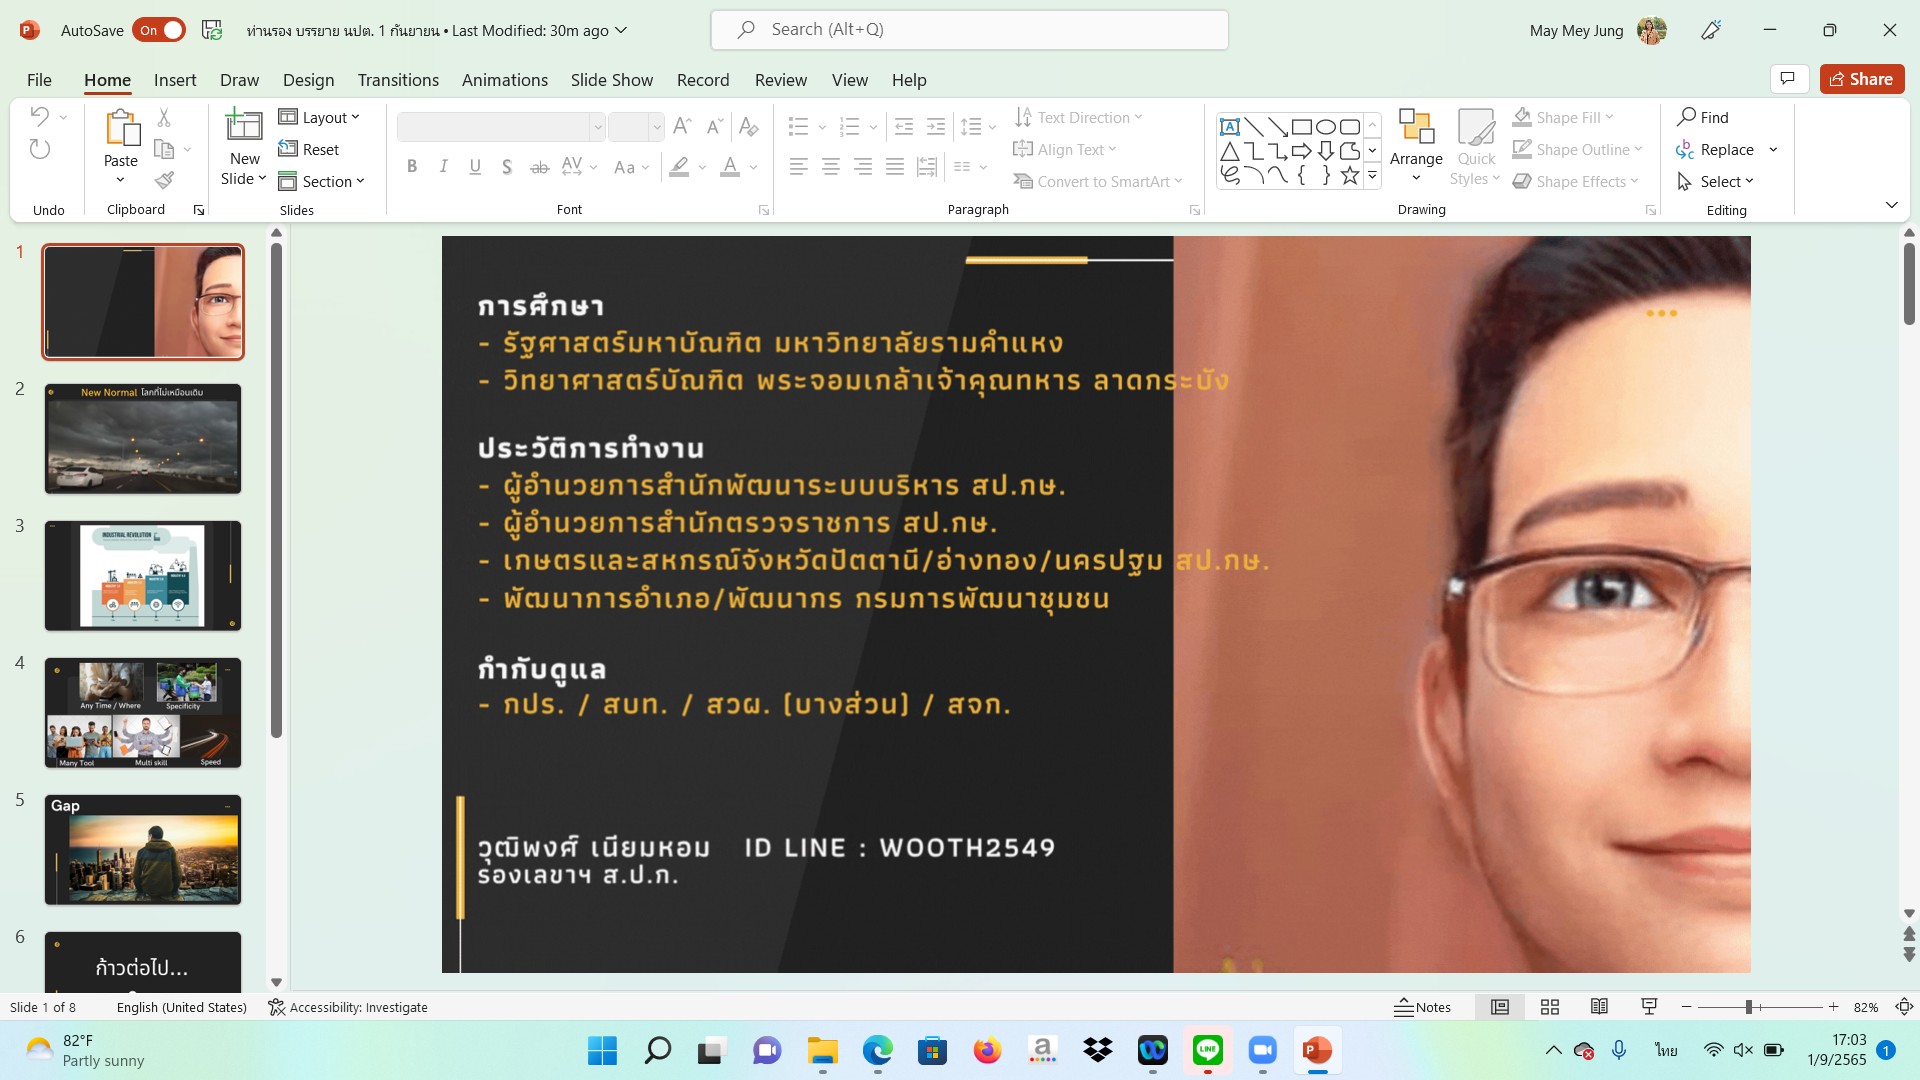The width and height of the screenshot is (1920, 1080).
Task: Open Slide Sorter view
Action: pos(1550,1007)
